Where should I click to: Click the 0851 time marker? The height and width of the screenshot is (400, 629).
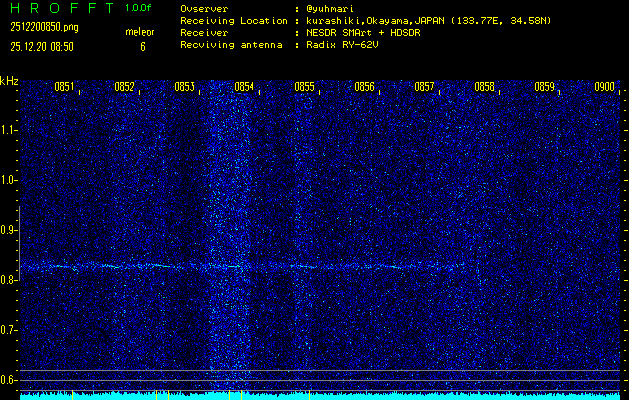[64, 87]
